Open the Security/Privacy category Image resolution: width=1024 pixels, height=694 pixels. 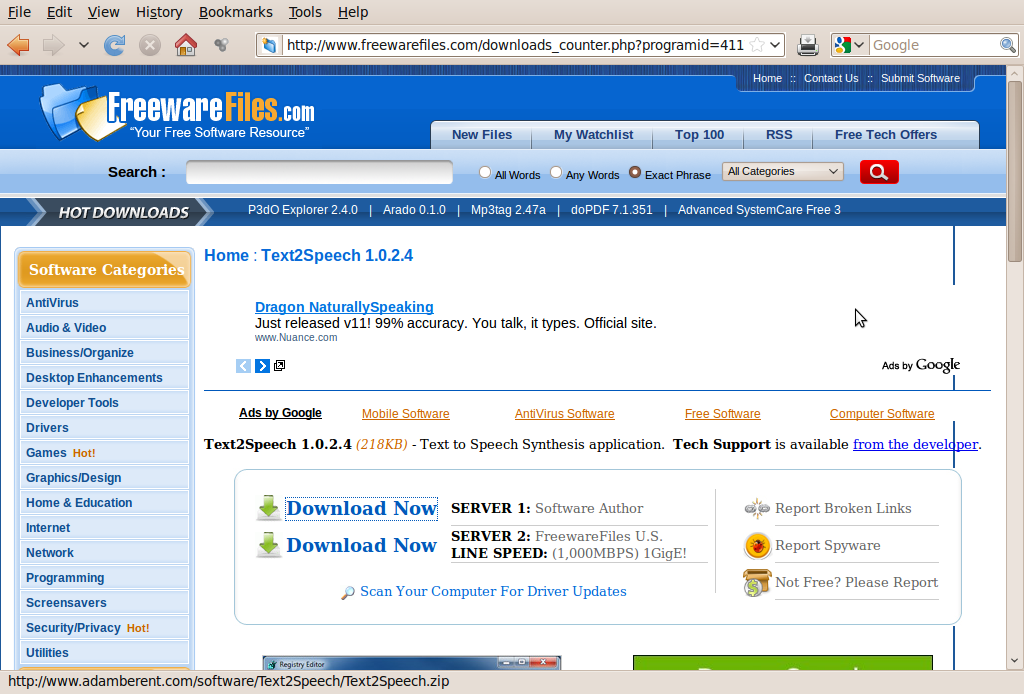coord(104,628)
